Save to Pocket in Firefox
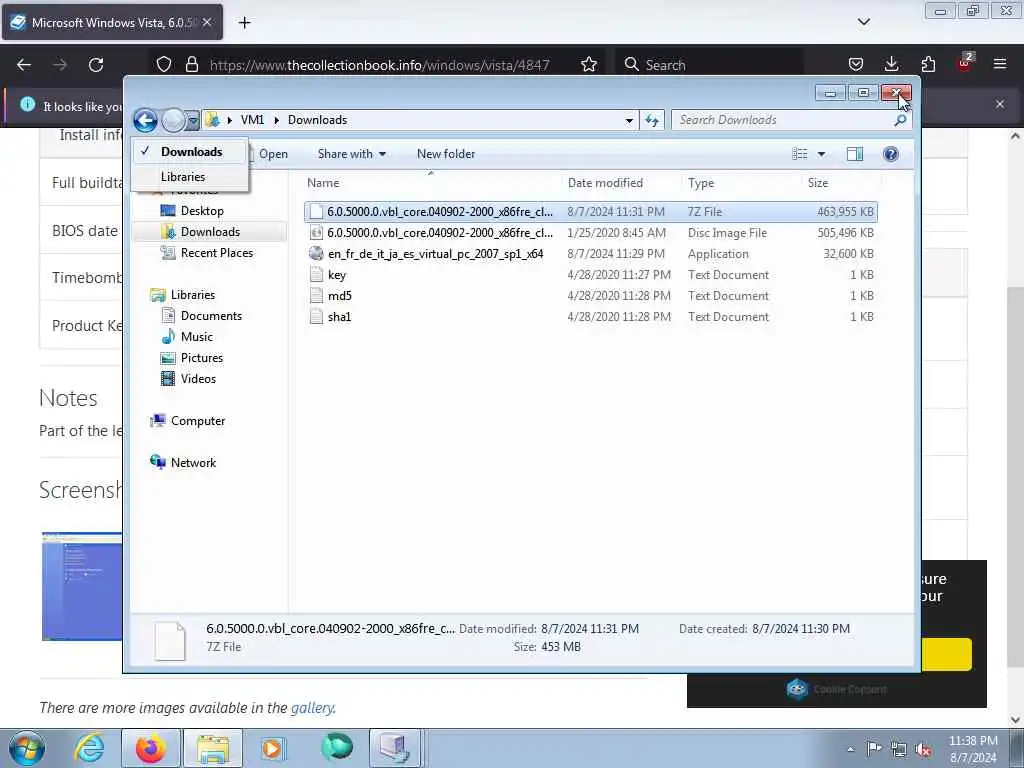The width and height of the screenshot is (1024, 768). 856,64
